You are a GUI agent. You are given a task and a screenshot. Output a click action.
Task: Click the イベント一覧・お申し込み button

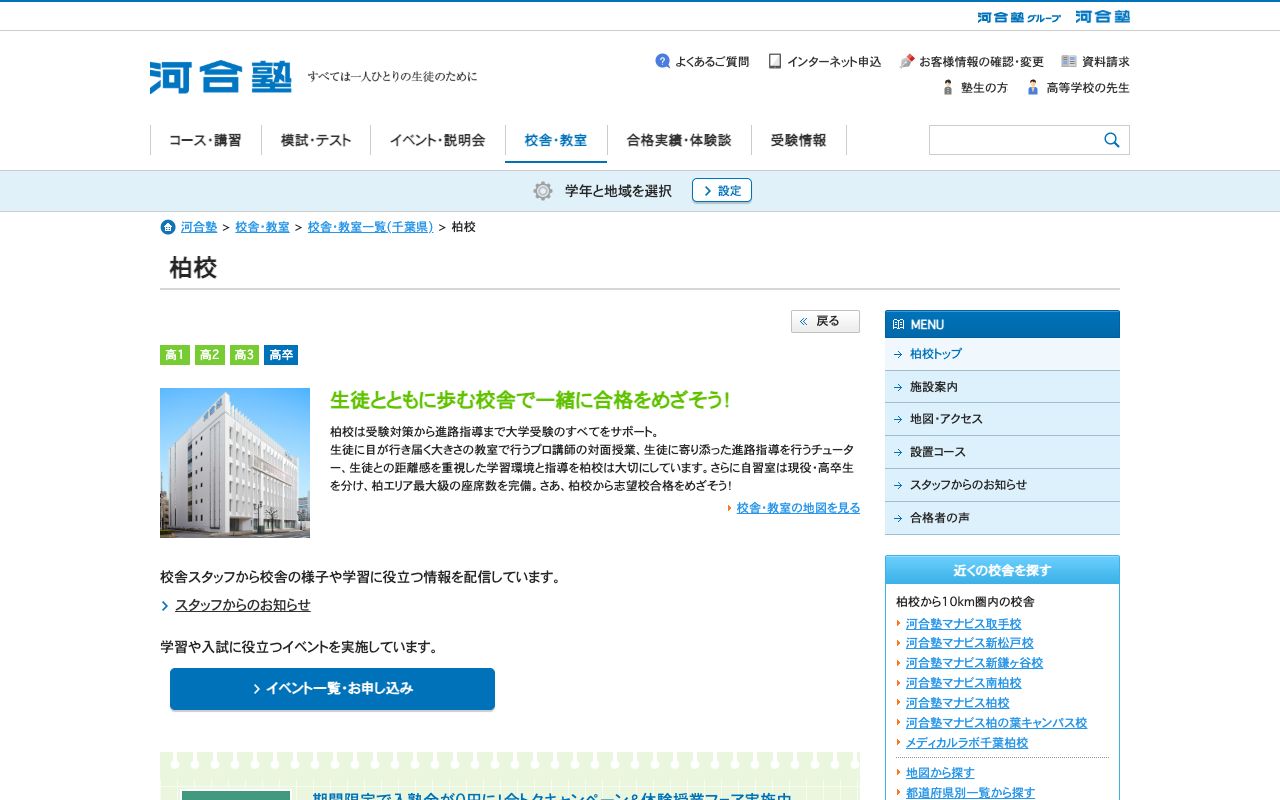332,689
